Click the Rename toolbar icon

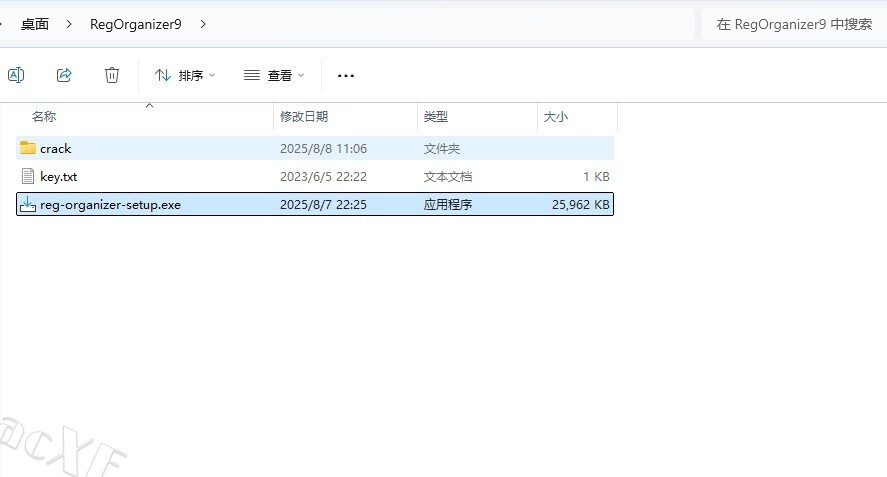[16, 75]
